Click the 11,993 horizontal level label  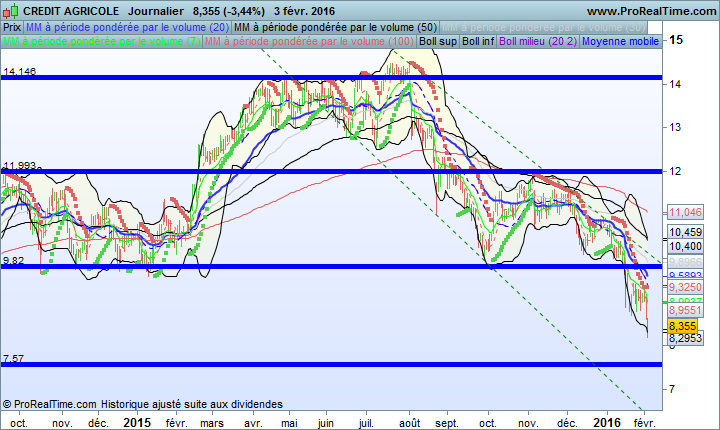click(x=19, y=165)
